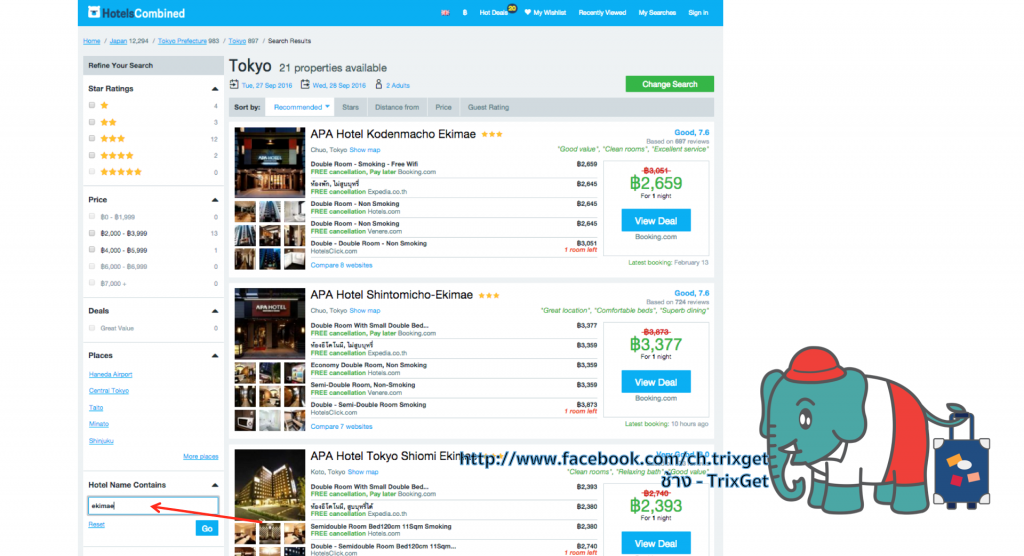Open APA Hotel Kodenmacho Ekimae title
1024x556 pixels.
click(x=393, y=134)
